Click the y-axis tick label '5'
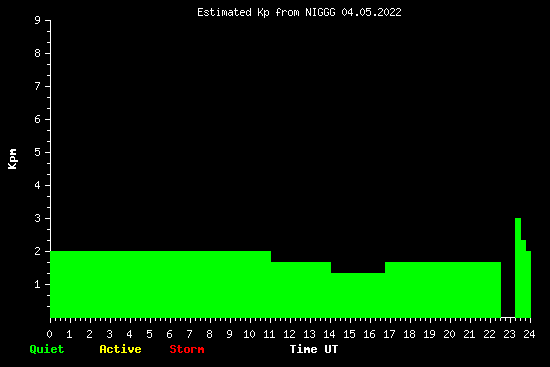The width and height of the screenshot is (550, 367). [38, 152]
